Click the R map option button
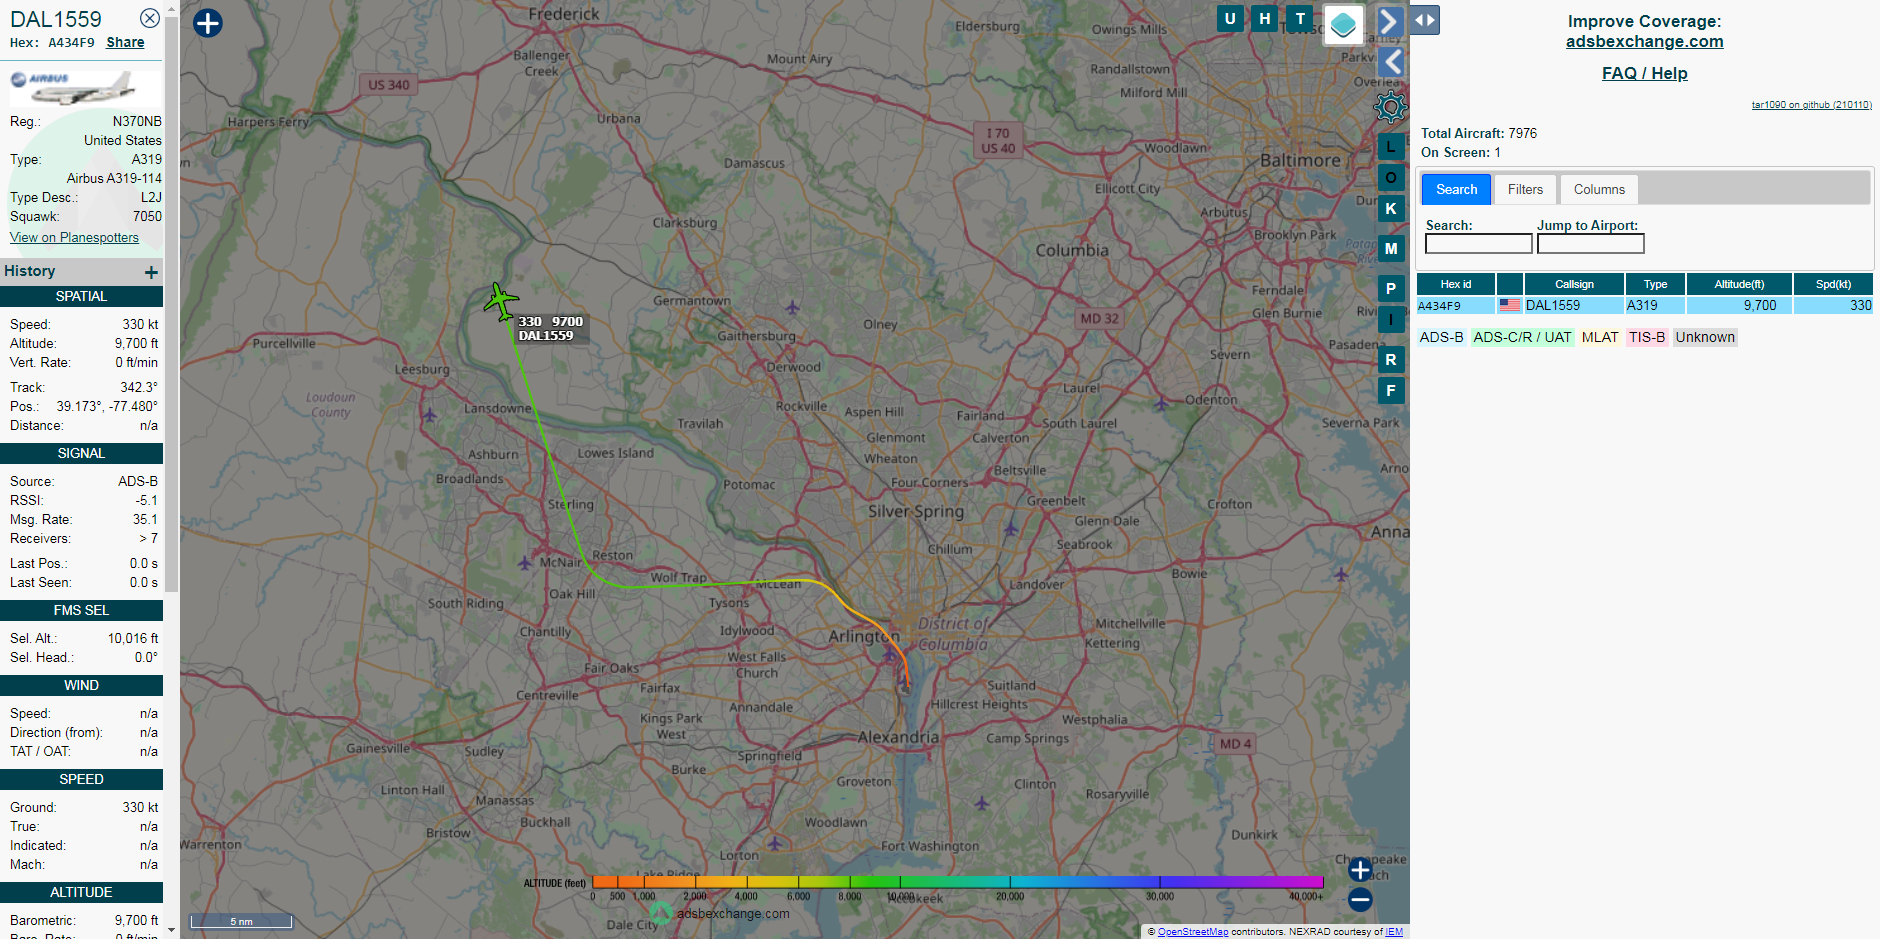The width and height of the screenshot is (1880, 939). 1391,359
